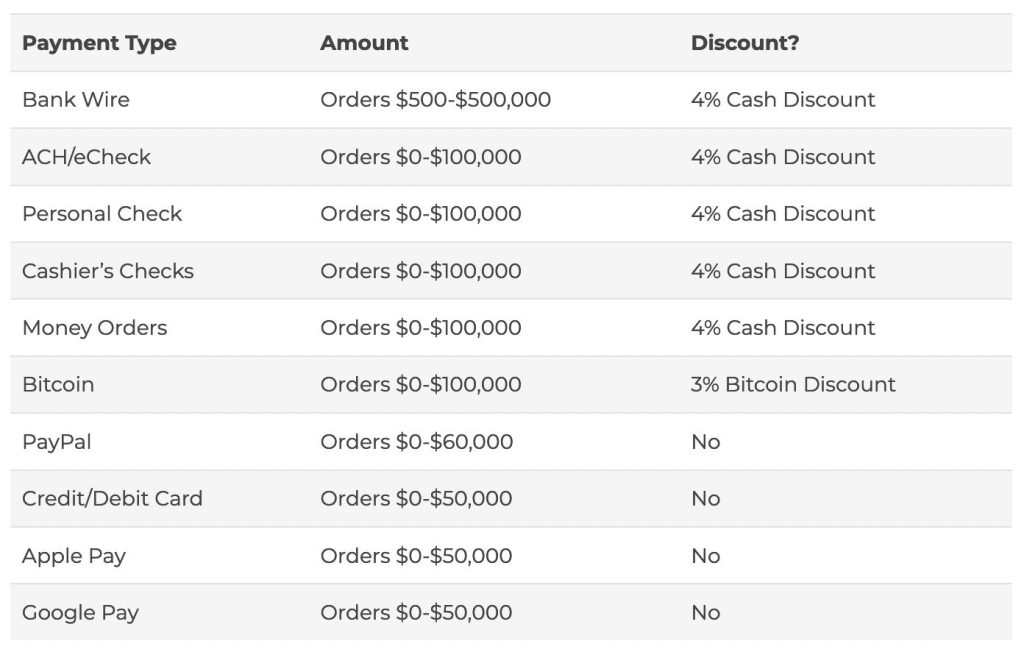Click the 3% Bitcoin Discount cell
Screen dimensions: 1024x655
(793, 385)
